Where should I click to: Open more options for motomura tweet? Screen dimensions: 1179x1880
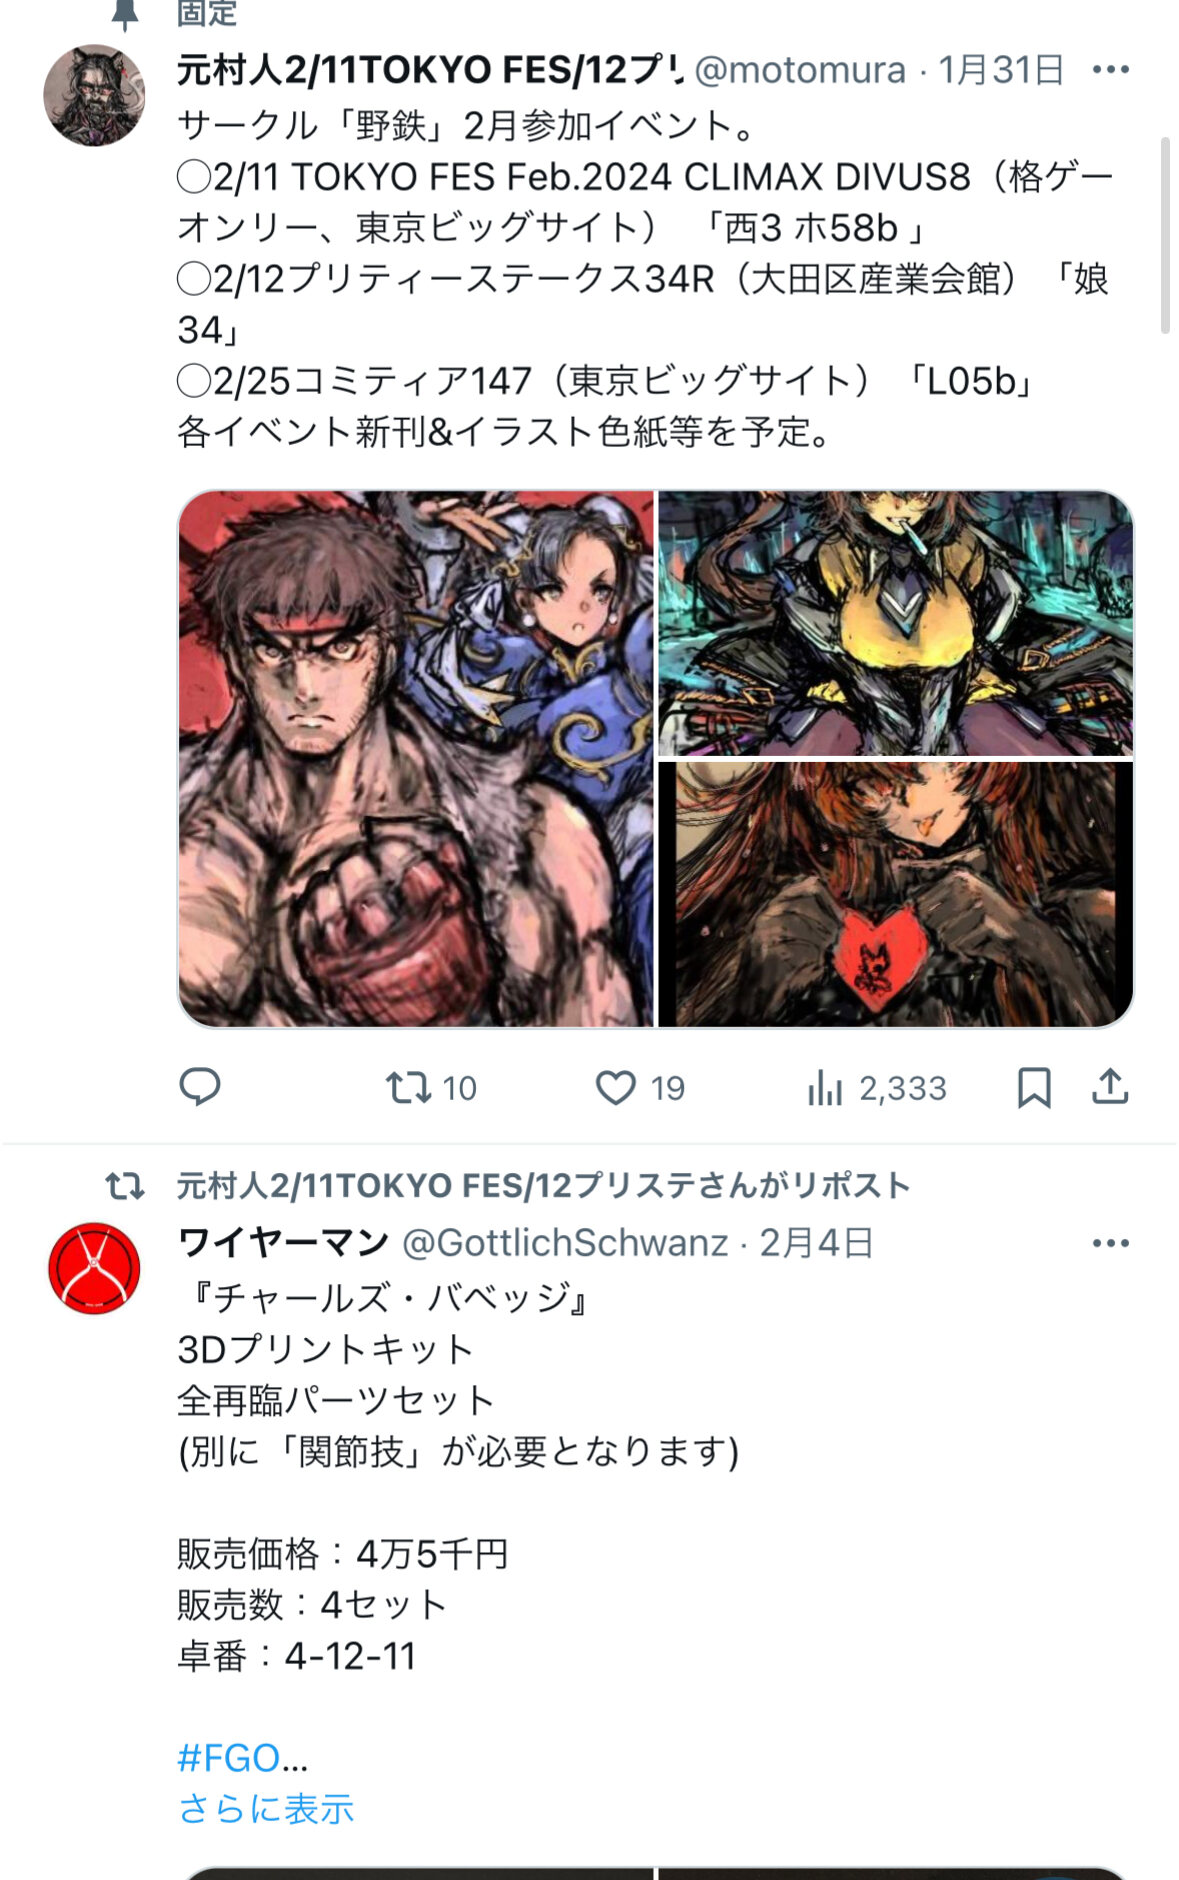pos(1110,70)
